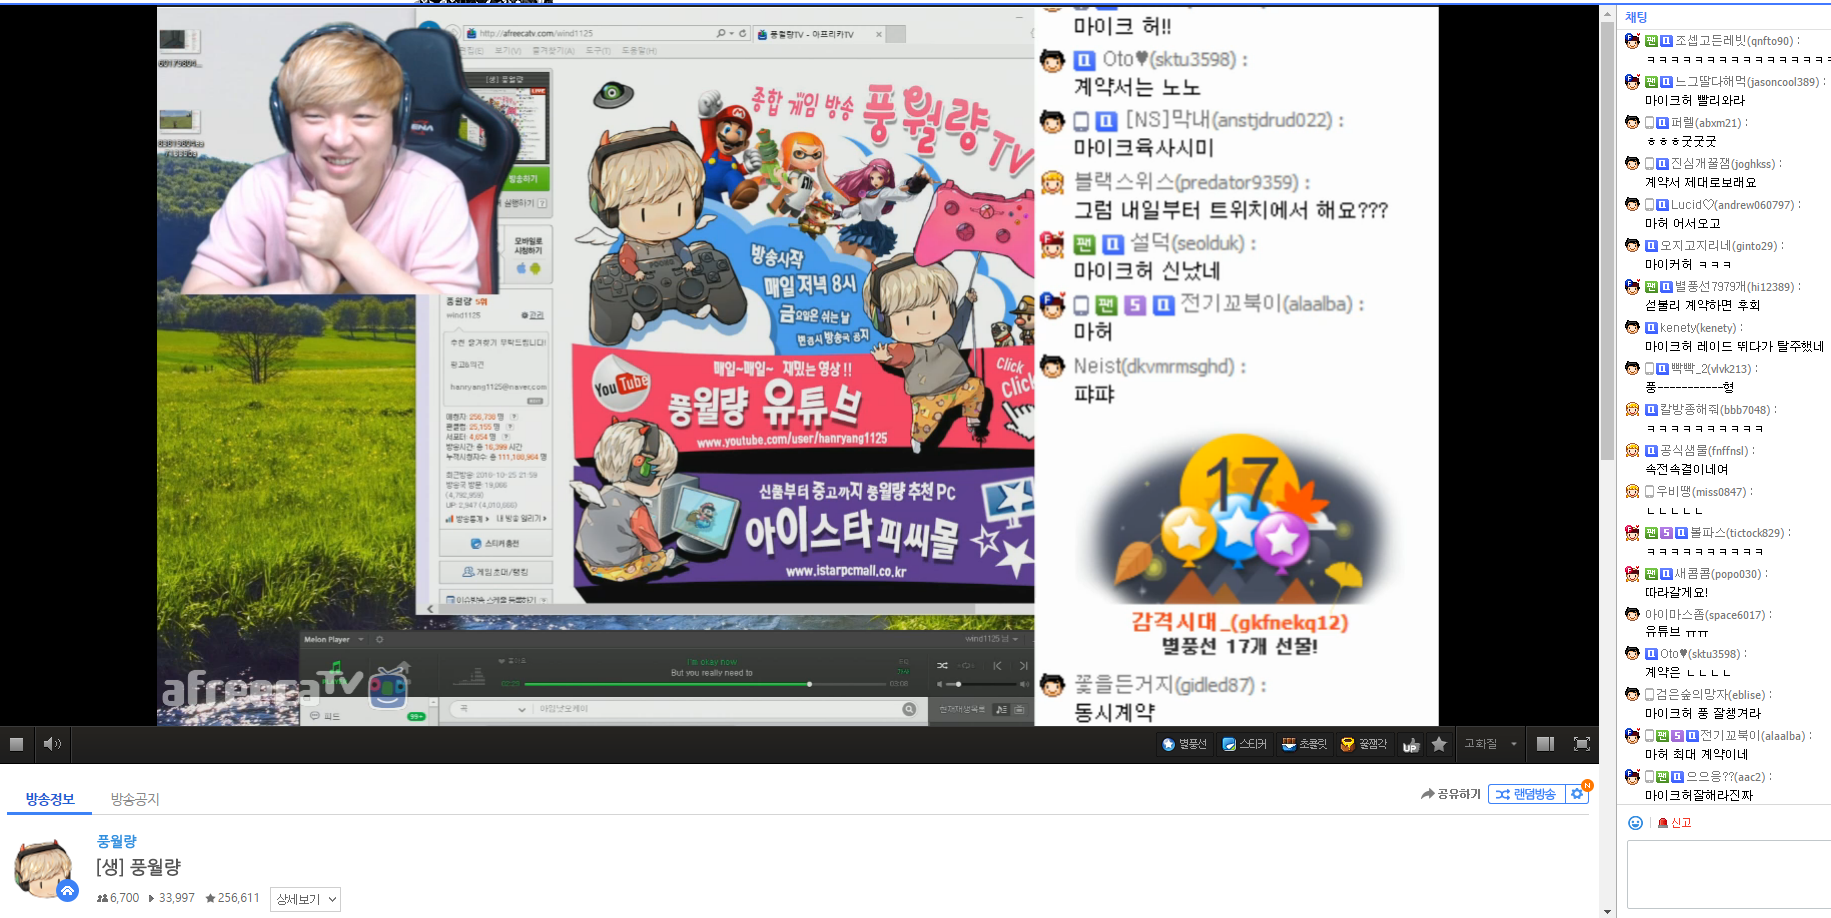Click the 공유하기 share link
The width and height of the screenshot is (1831, 918).
pyautogui.click(x=1451, y=794)
